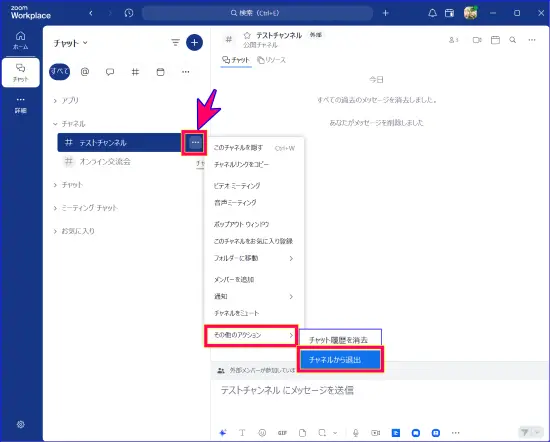
Task: Open screenshot options dropdown arrow
Action: [335, 433]
